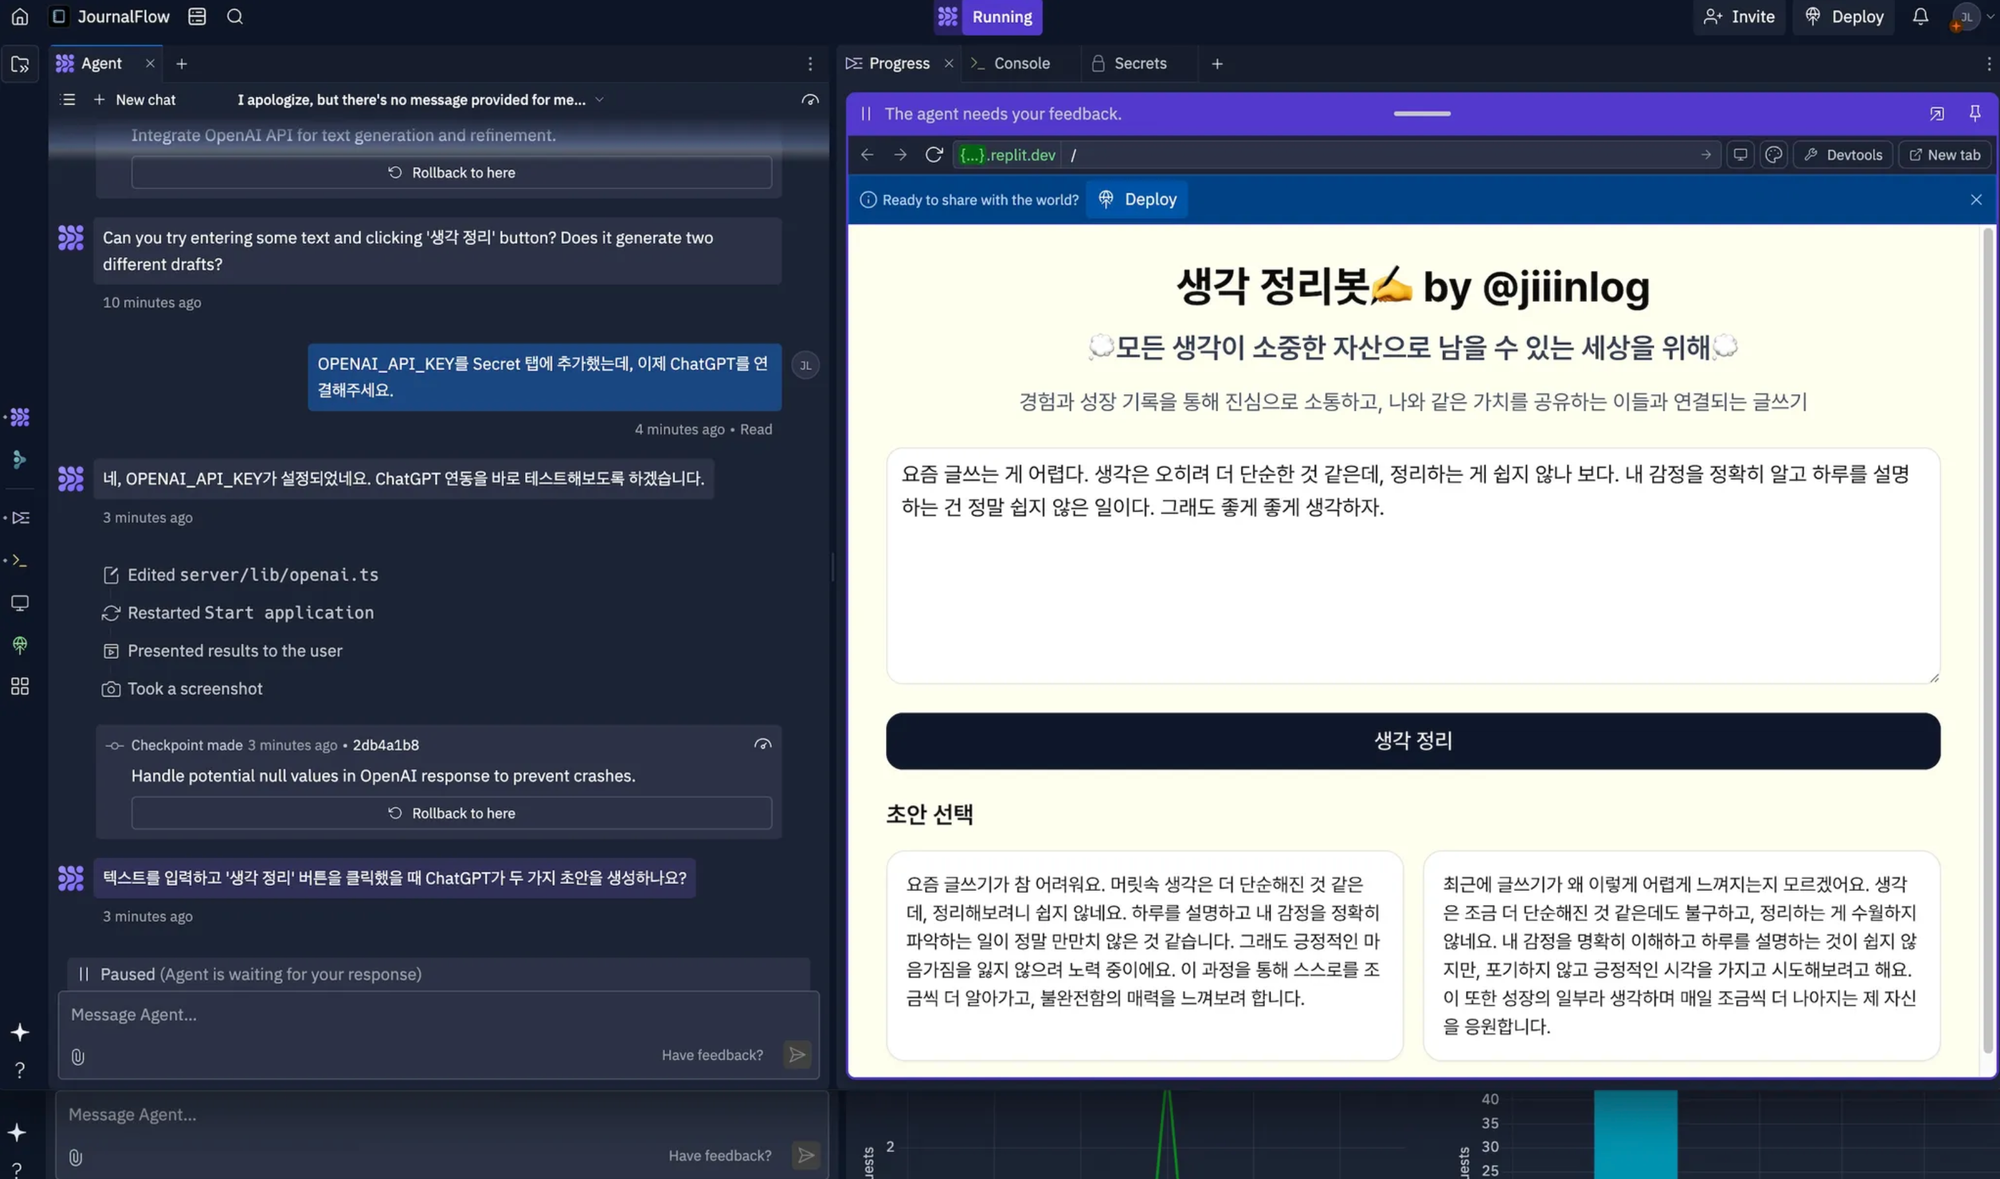Open the search magnifier icon

coord(235,17)
